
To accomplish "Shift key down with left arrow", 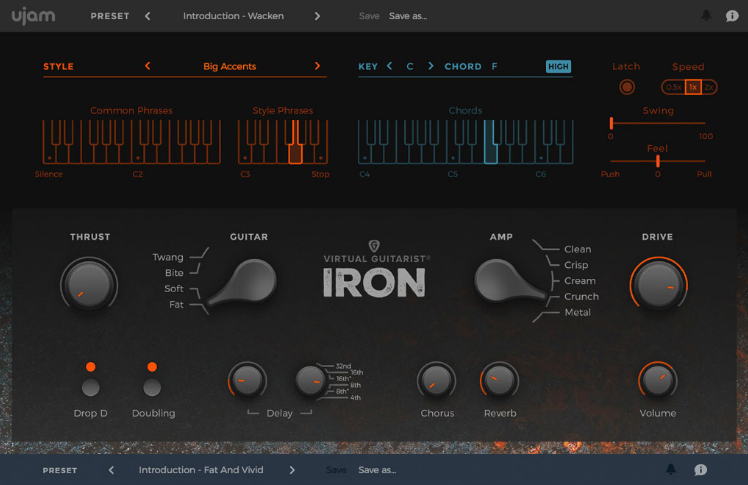I will point(390,66).
